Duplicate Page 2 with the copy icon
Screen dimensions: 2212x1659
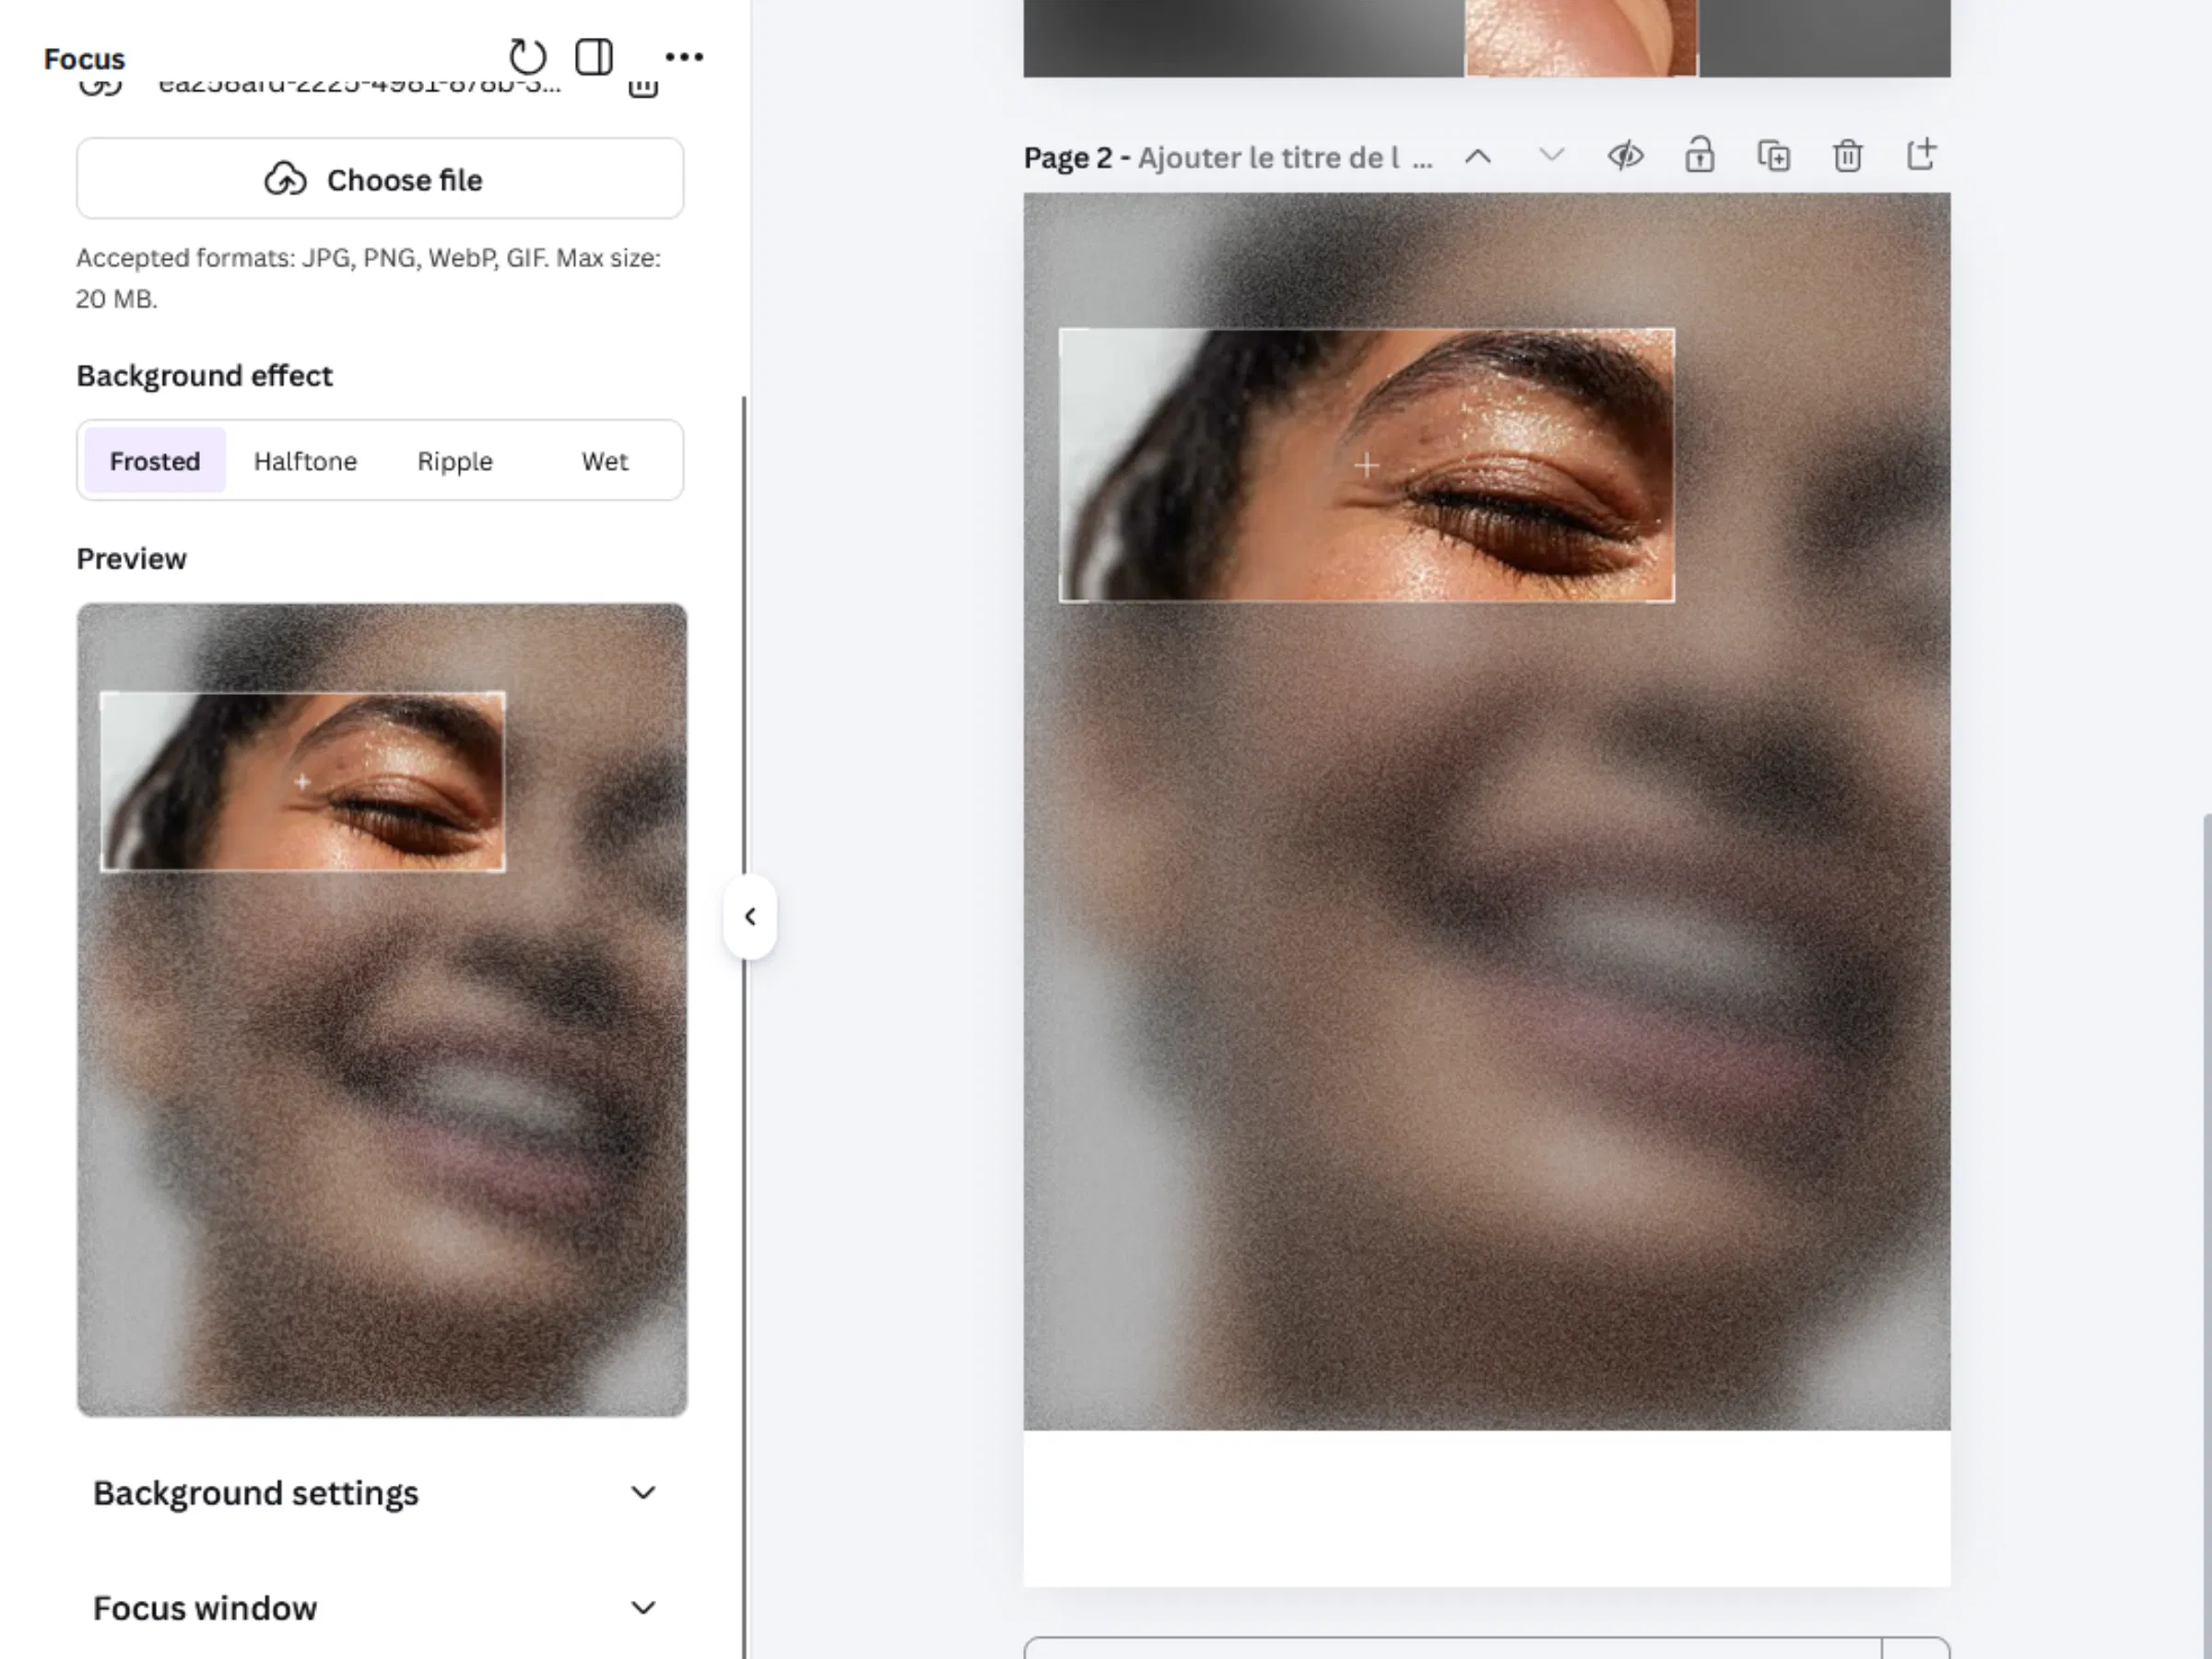(1774, 156)
